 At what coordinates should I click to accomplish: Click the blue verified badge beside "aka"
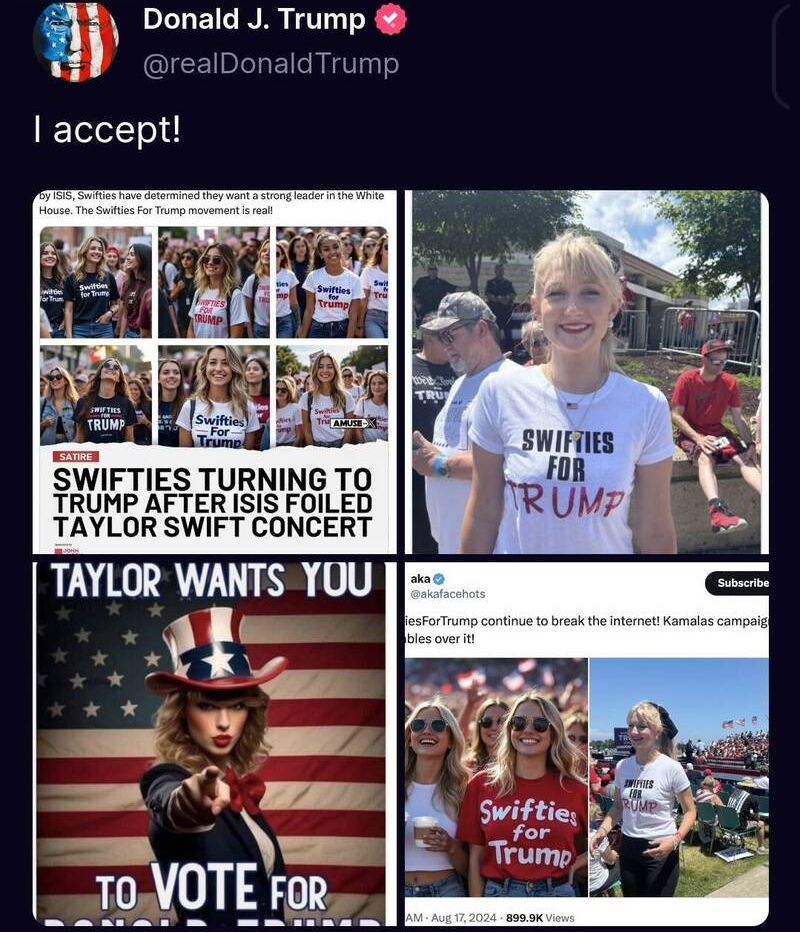click(x=438, y=579)
